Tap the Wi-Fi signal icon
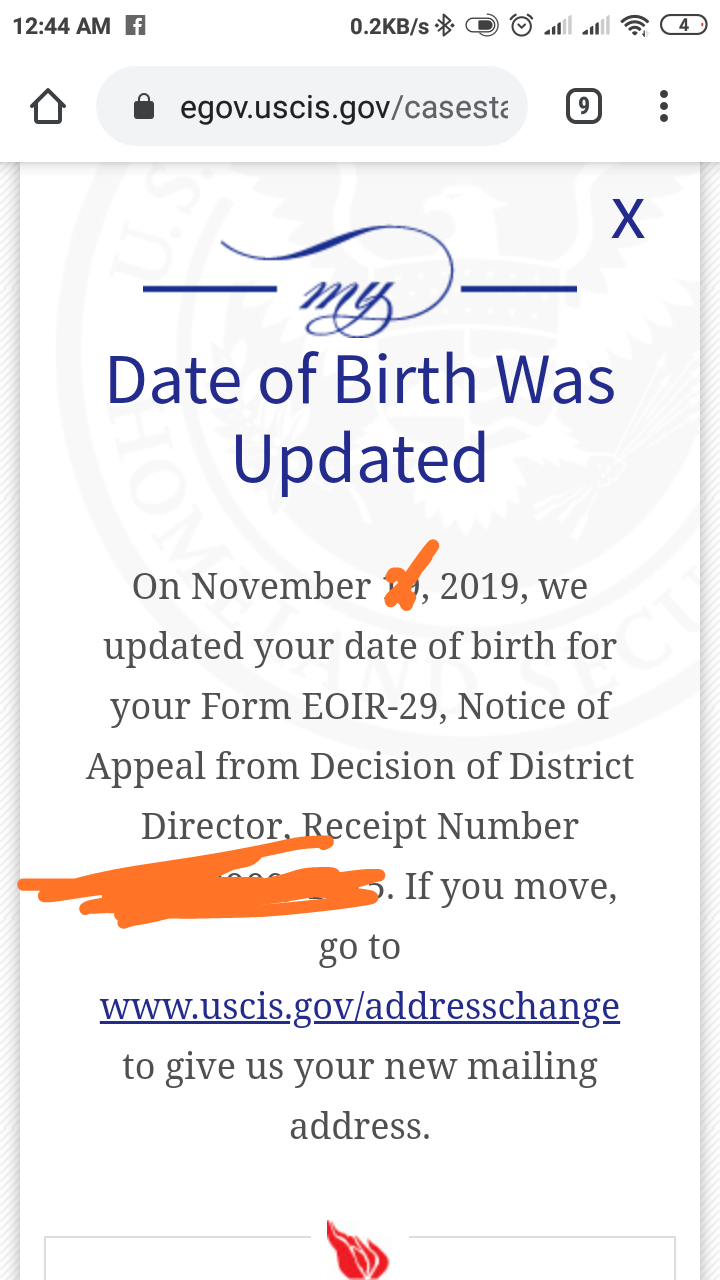Screen dimensions: 720x1280 coord(635,27)
